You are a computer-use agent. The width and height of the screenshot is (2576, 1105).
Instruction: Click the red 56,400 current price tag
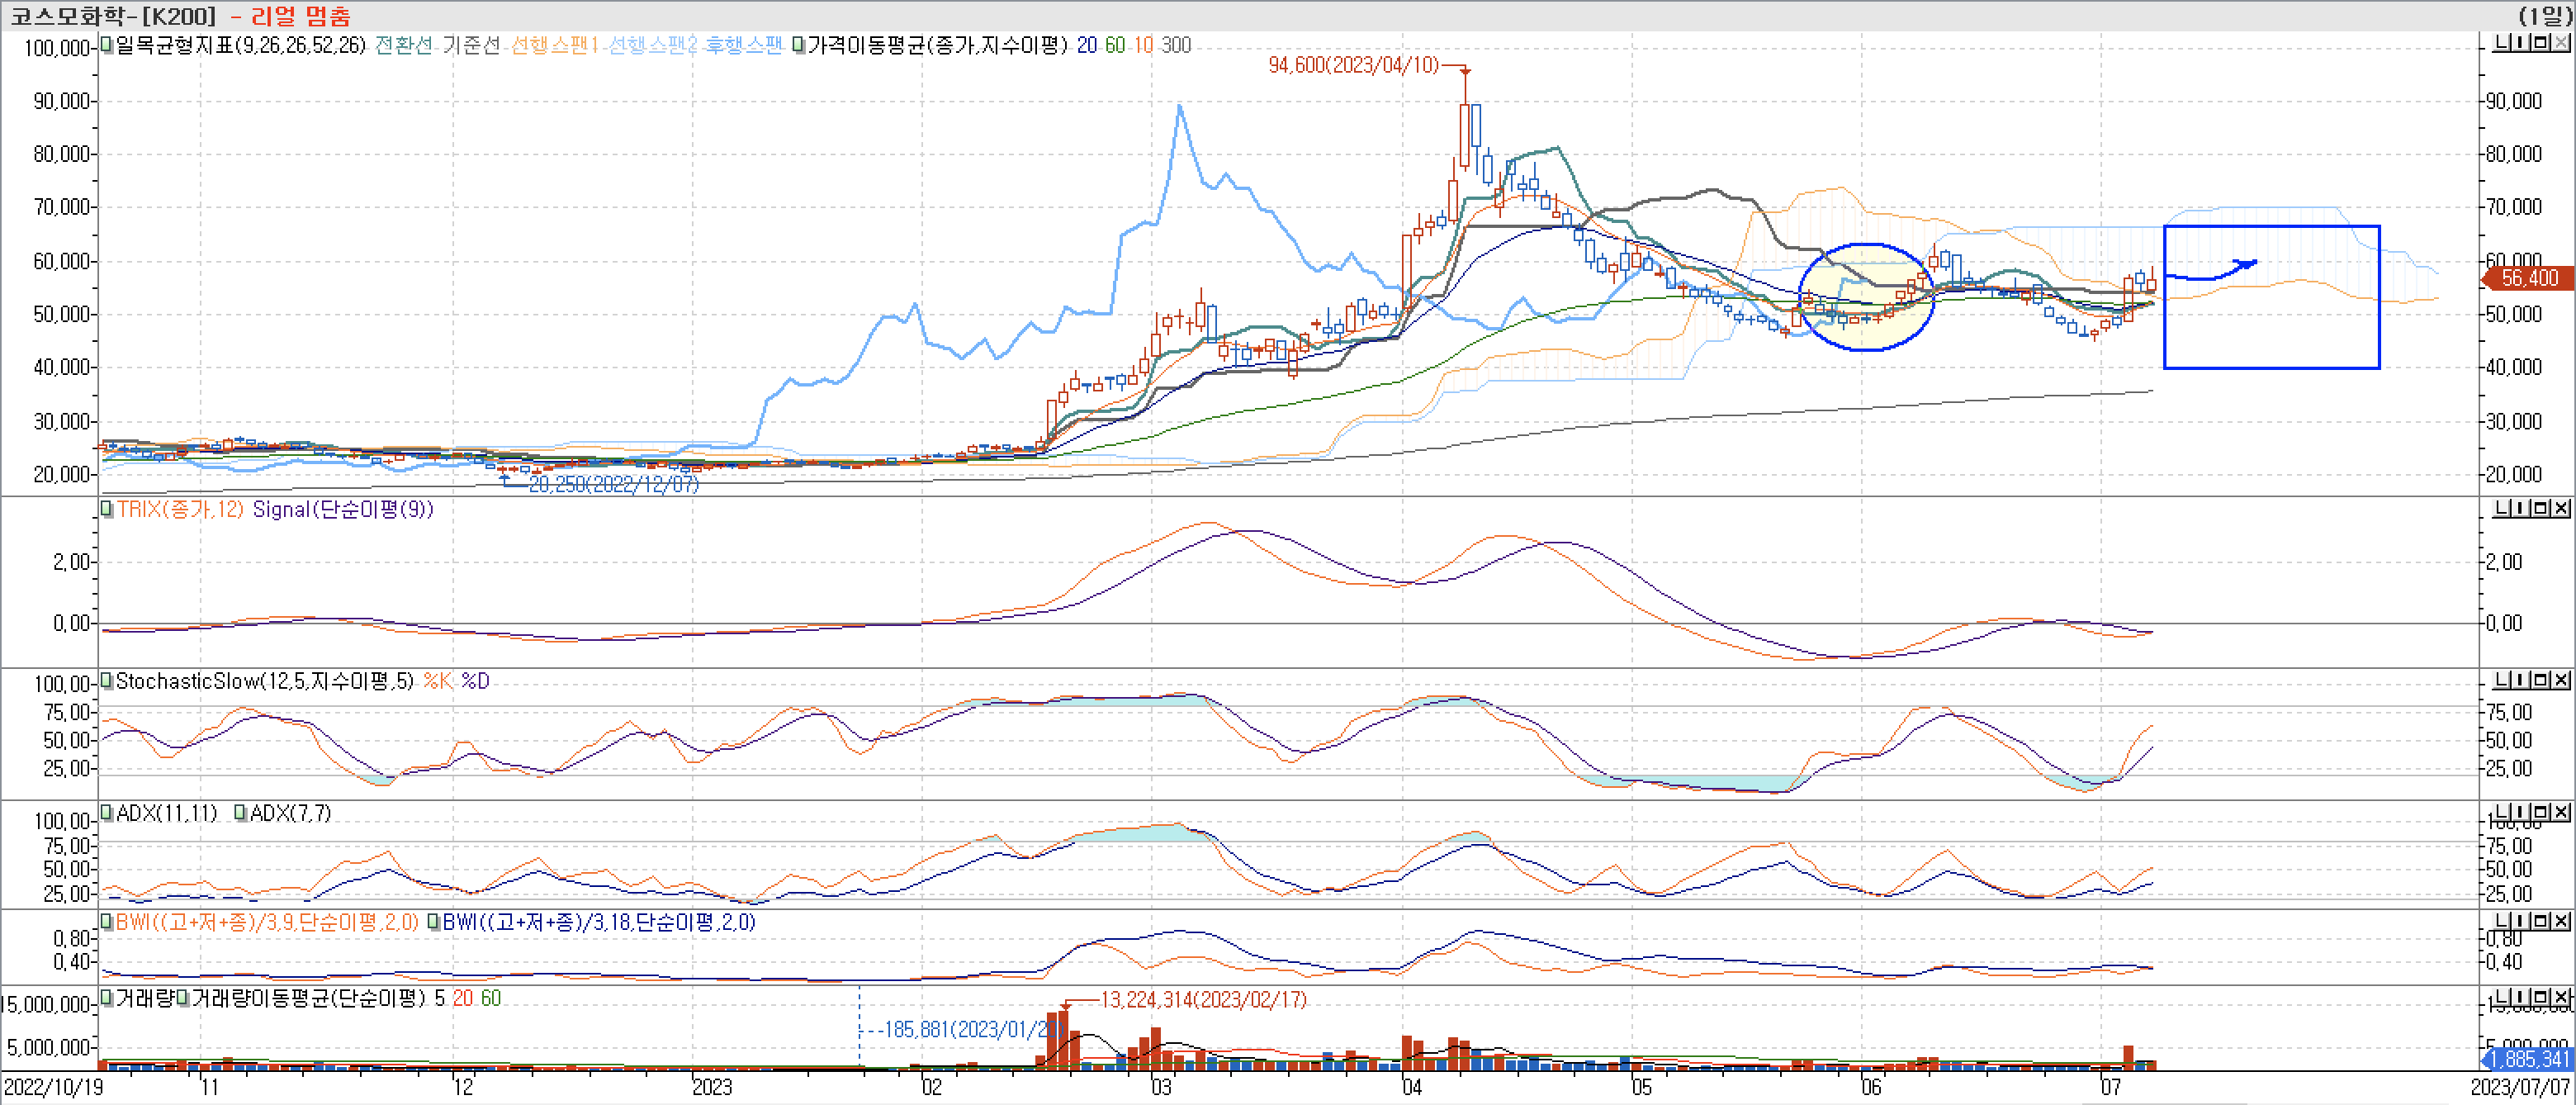(x=2528, y=278)
